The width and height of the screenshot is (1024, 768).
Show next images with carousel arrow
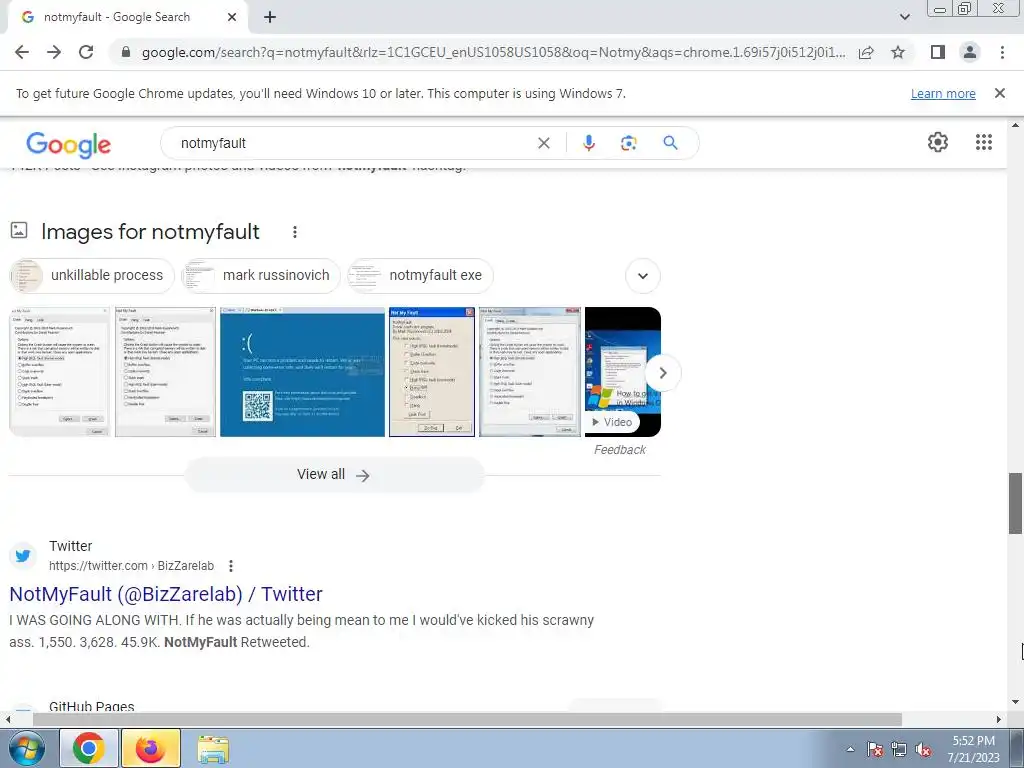662,373
